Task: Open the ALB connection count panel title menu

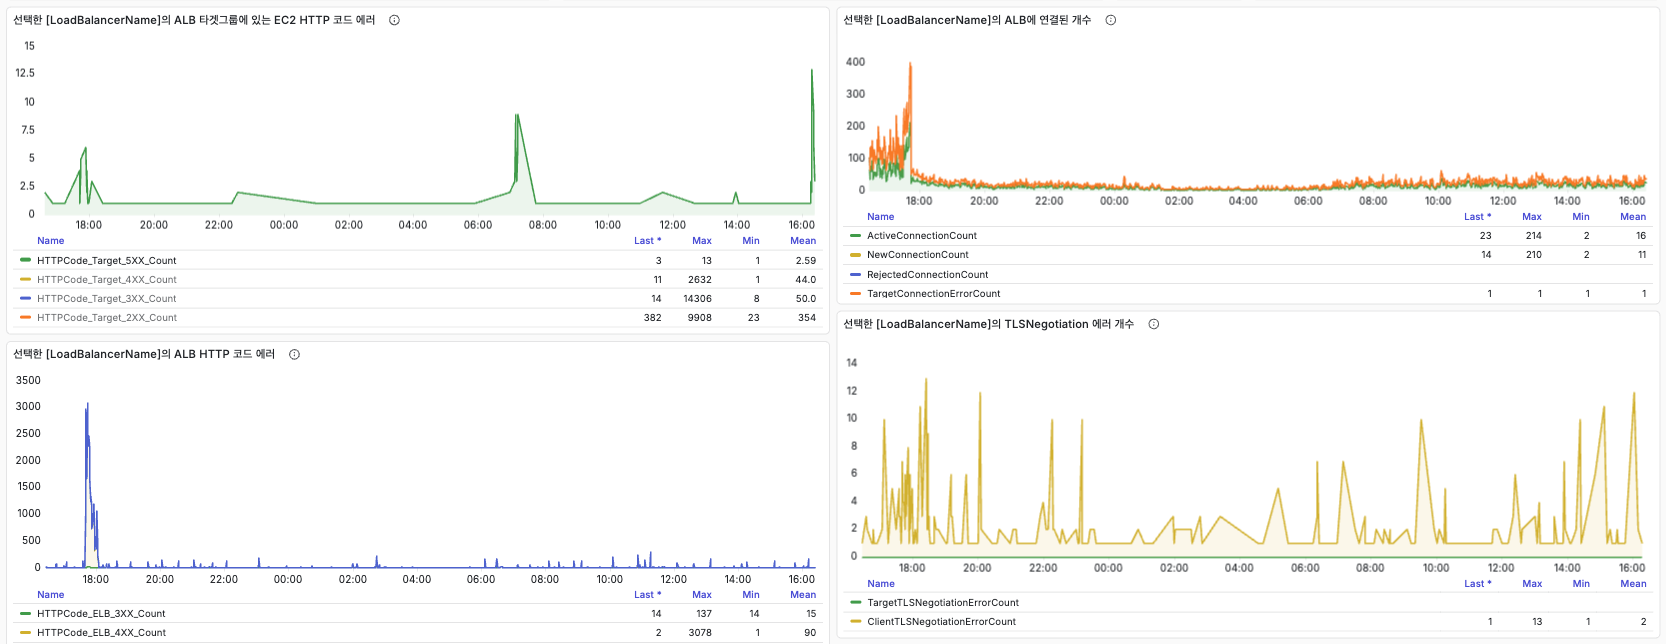Action: pos(966,20)
